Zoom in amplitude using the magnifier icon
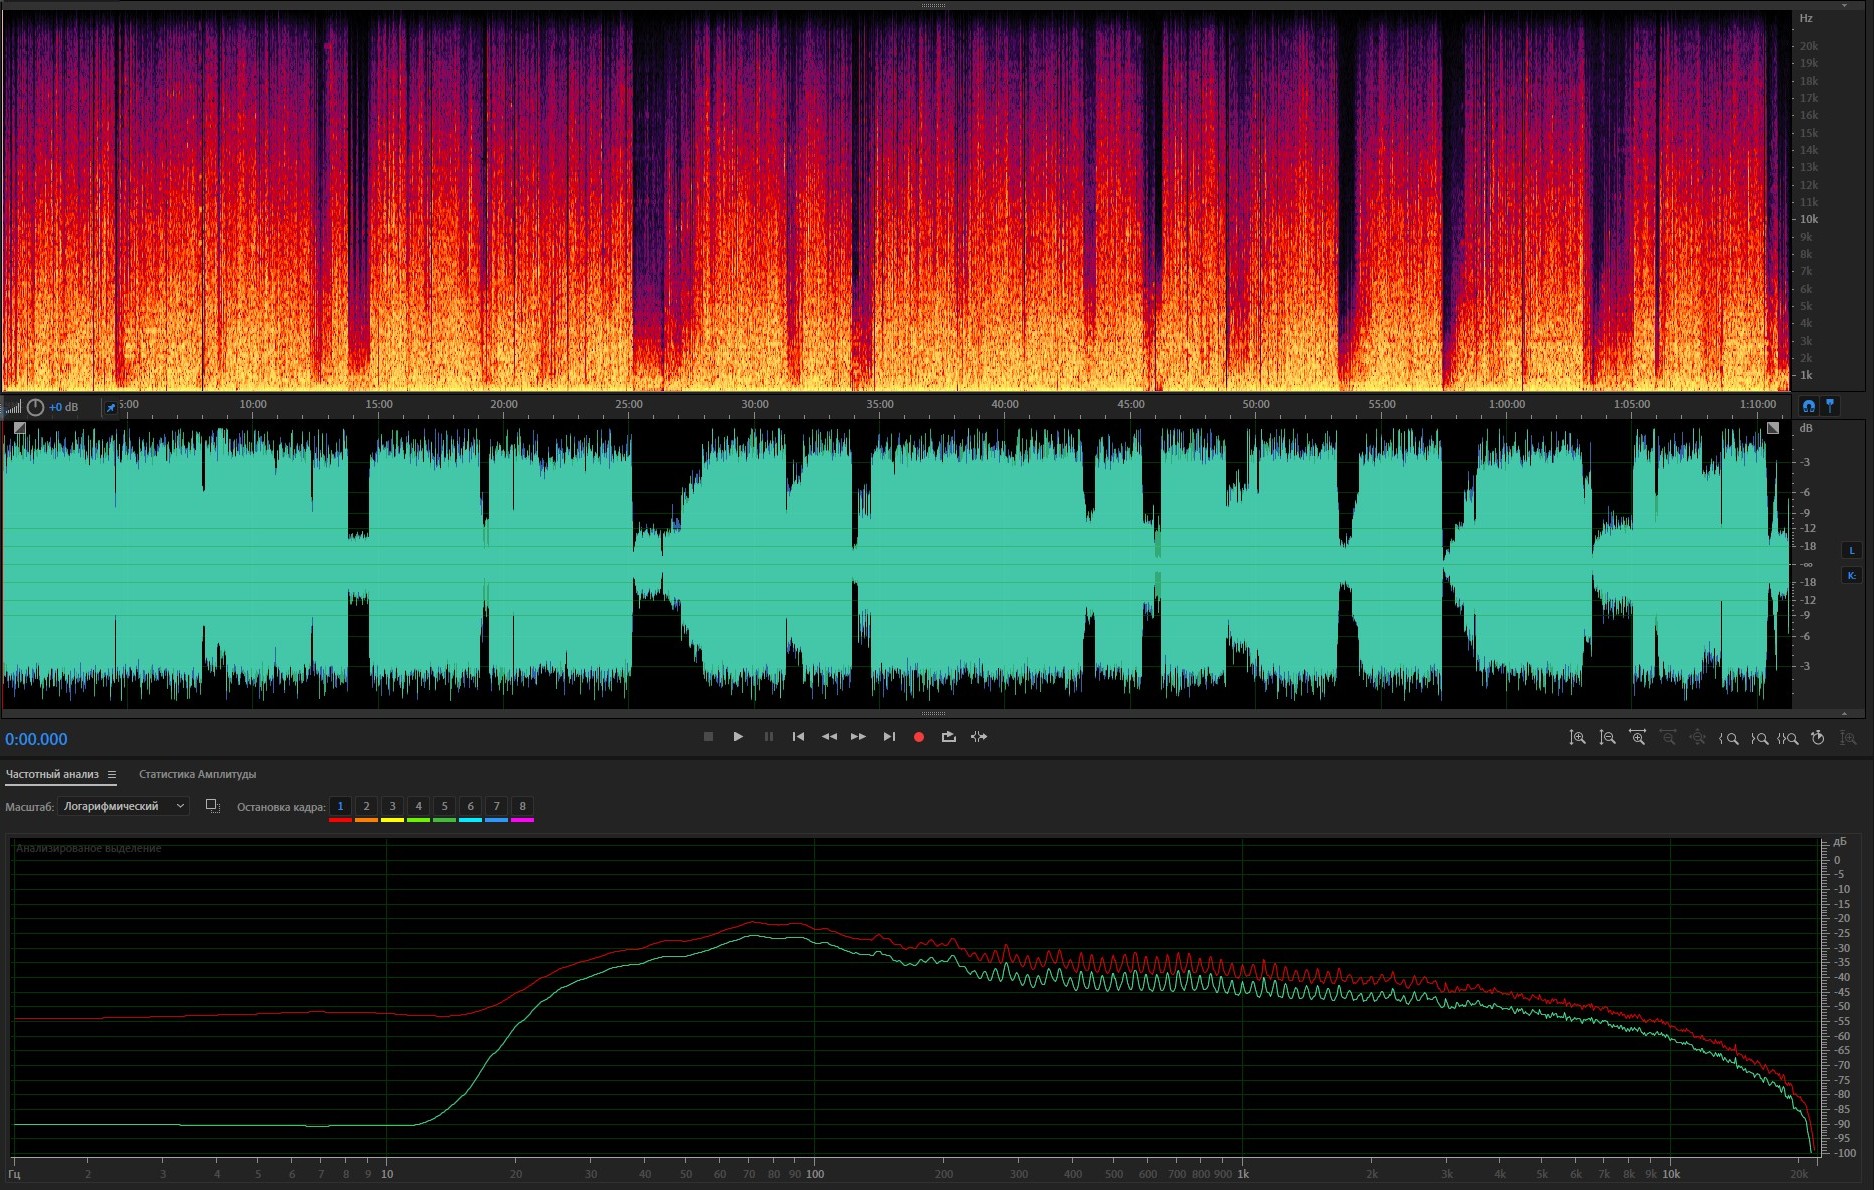1874x1190 pixels. click(x=1577, y=738)
